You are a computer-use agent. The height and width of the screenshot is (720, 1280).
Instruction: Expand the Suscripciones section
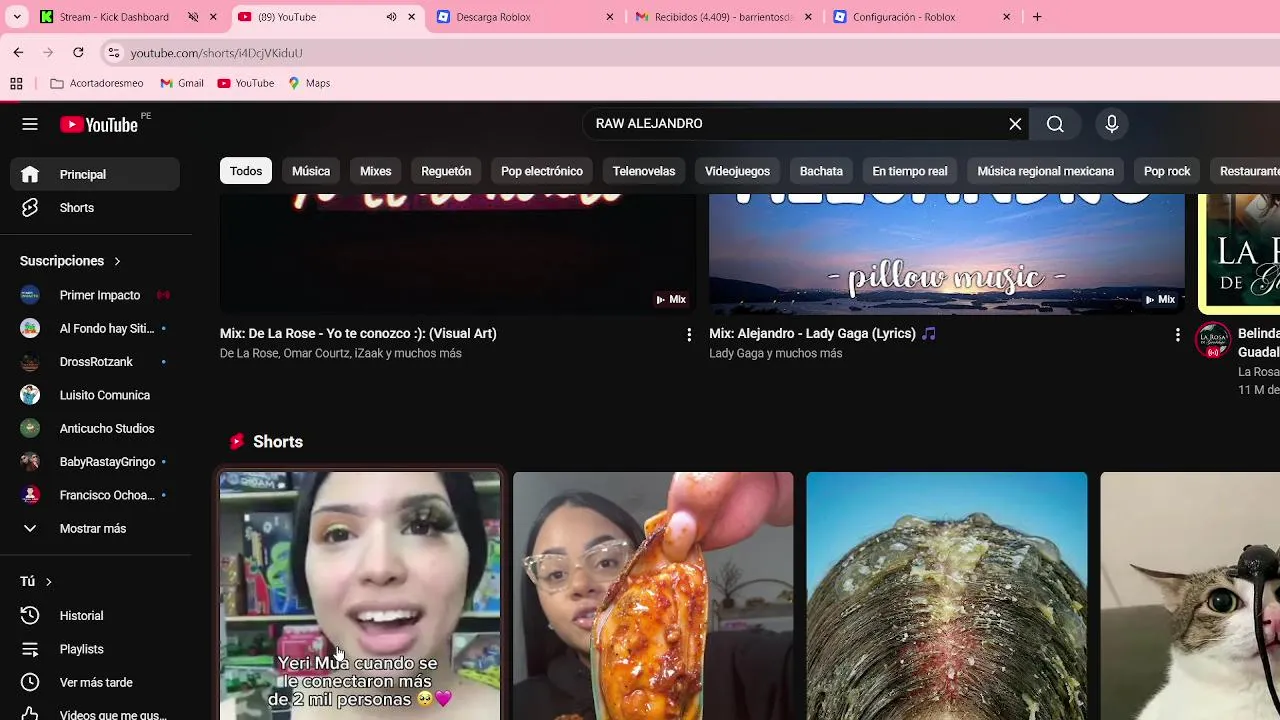(70, 261)
